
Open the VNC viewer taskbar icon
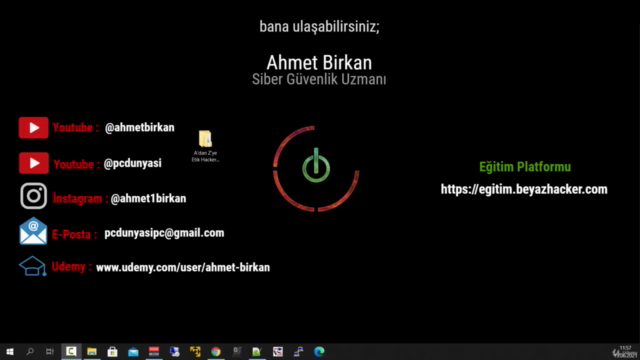[278, 351]
